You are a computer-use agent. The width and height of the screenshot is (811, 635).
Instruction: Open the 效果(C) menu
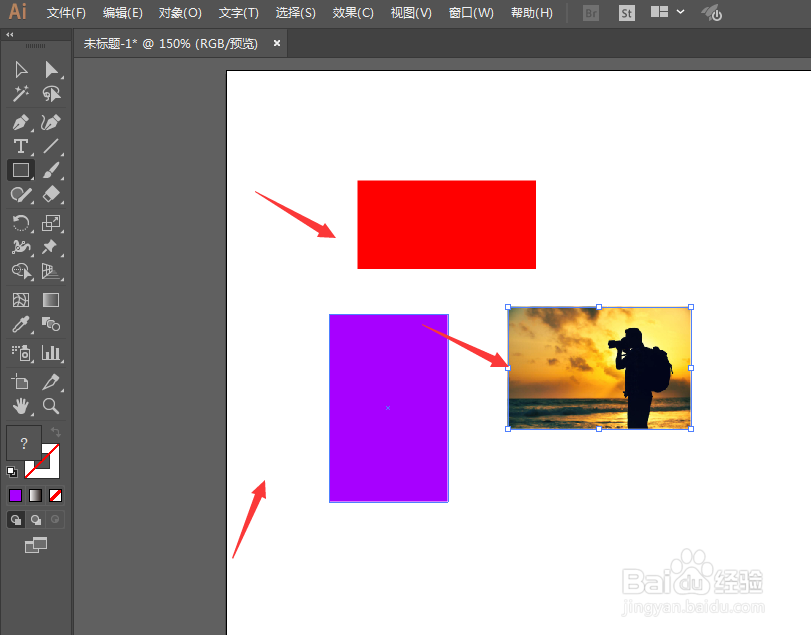tap(351, 13)
